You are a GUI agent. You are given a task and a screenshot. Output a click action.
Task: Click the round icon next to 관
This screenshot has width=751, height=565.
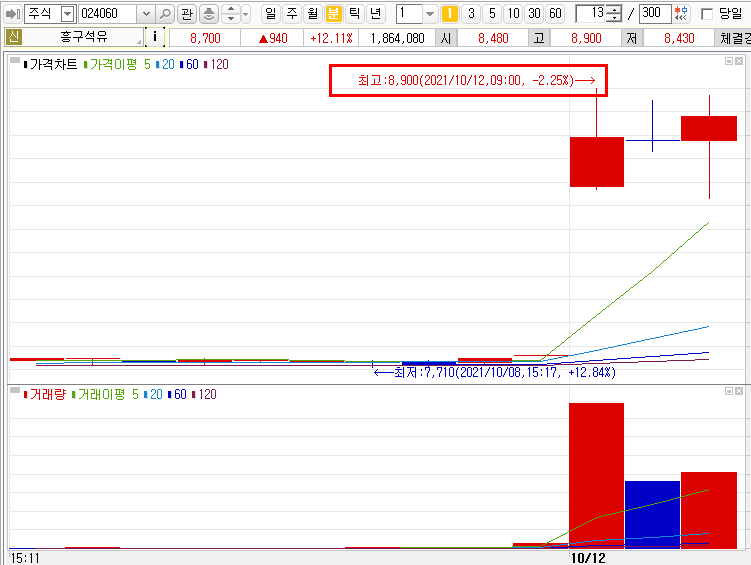point(208,14)
